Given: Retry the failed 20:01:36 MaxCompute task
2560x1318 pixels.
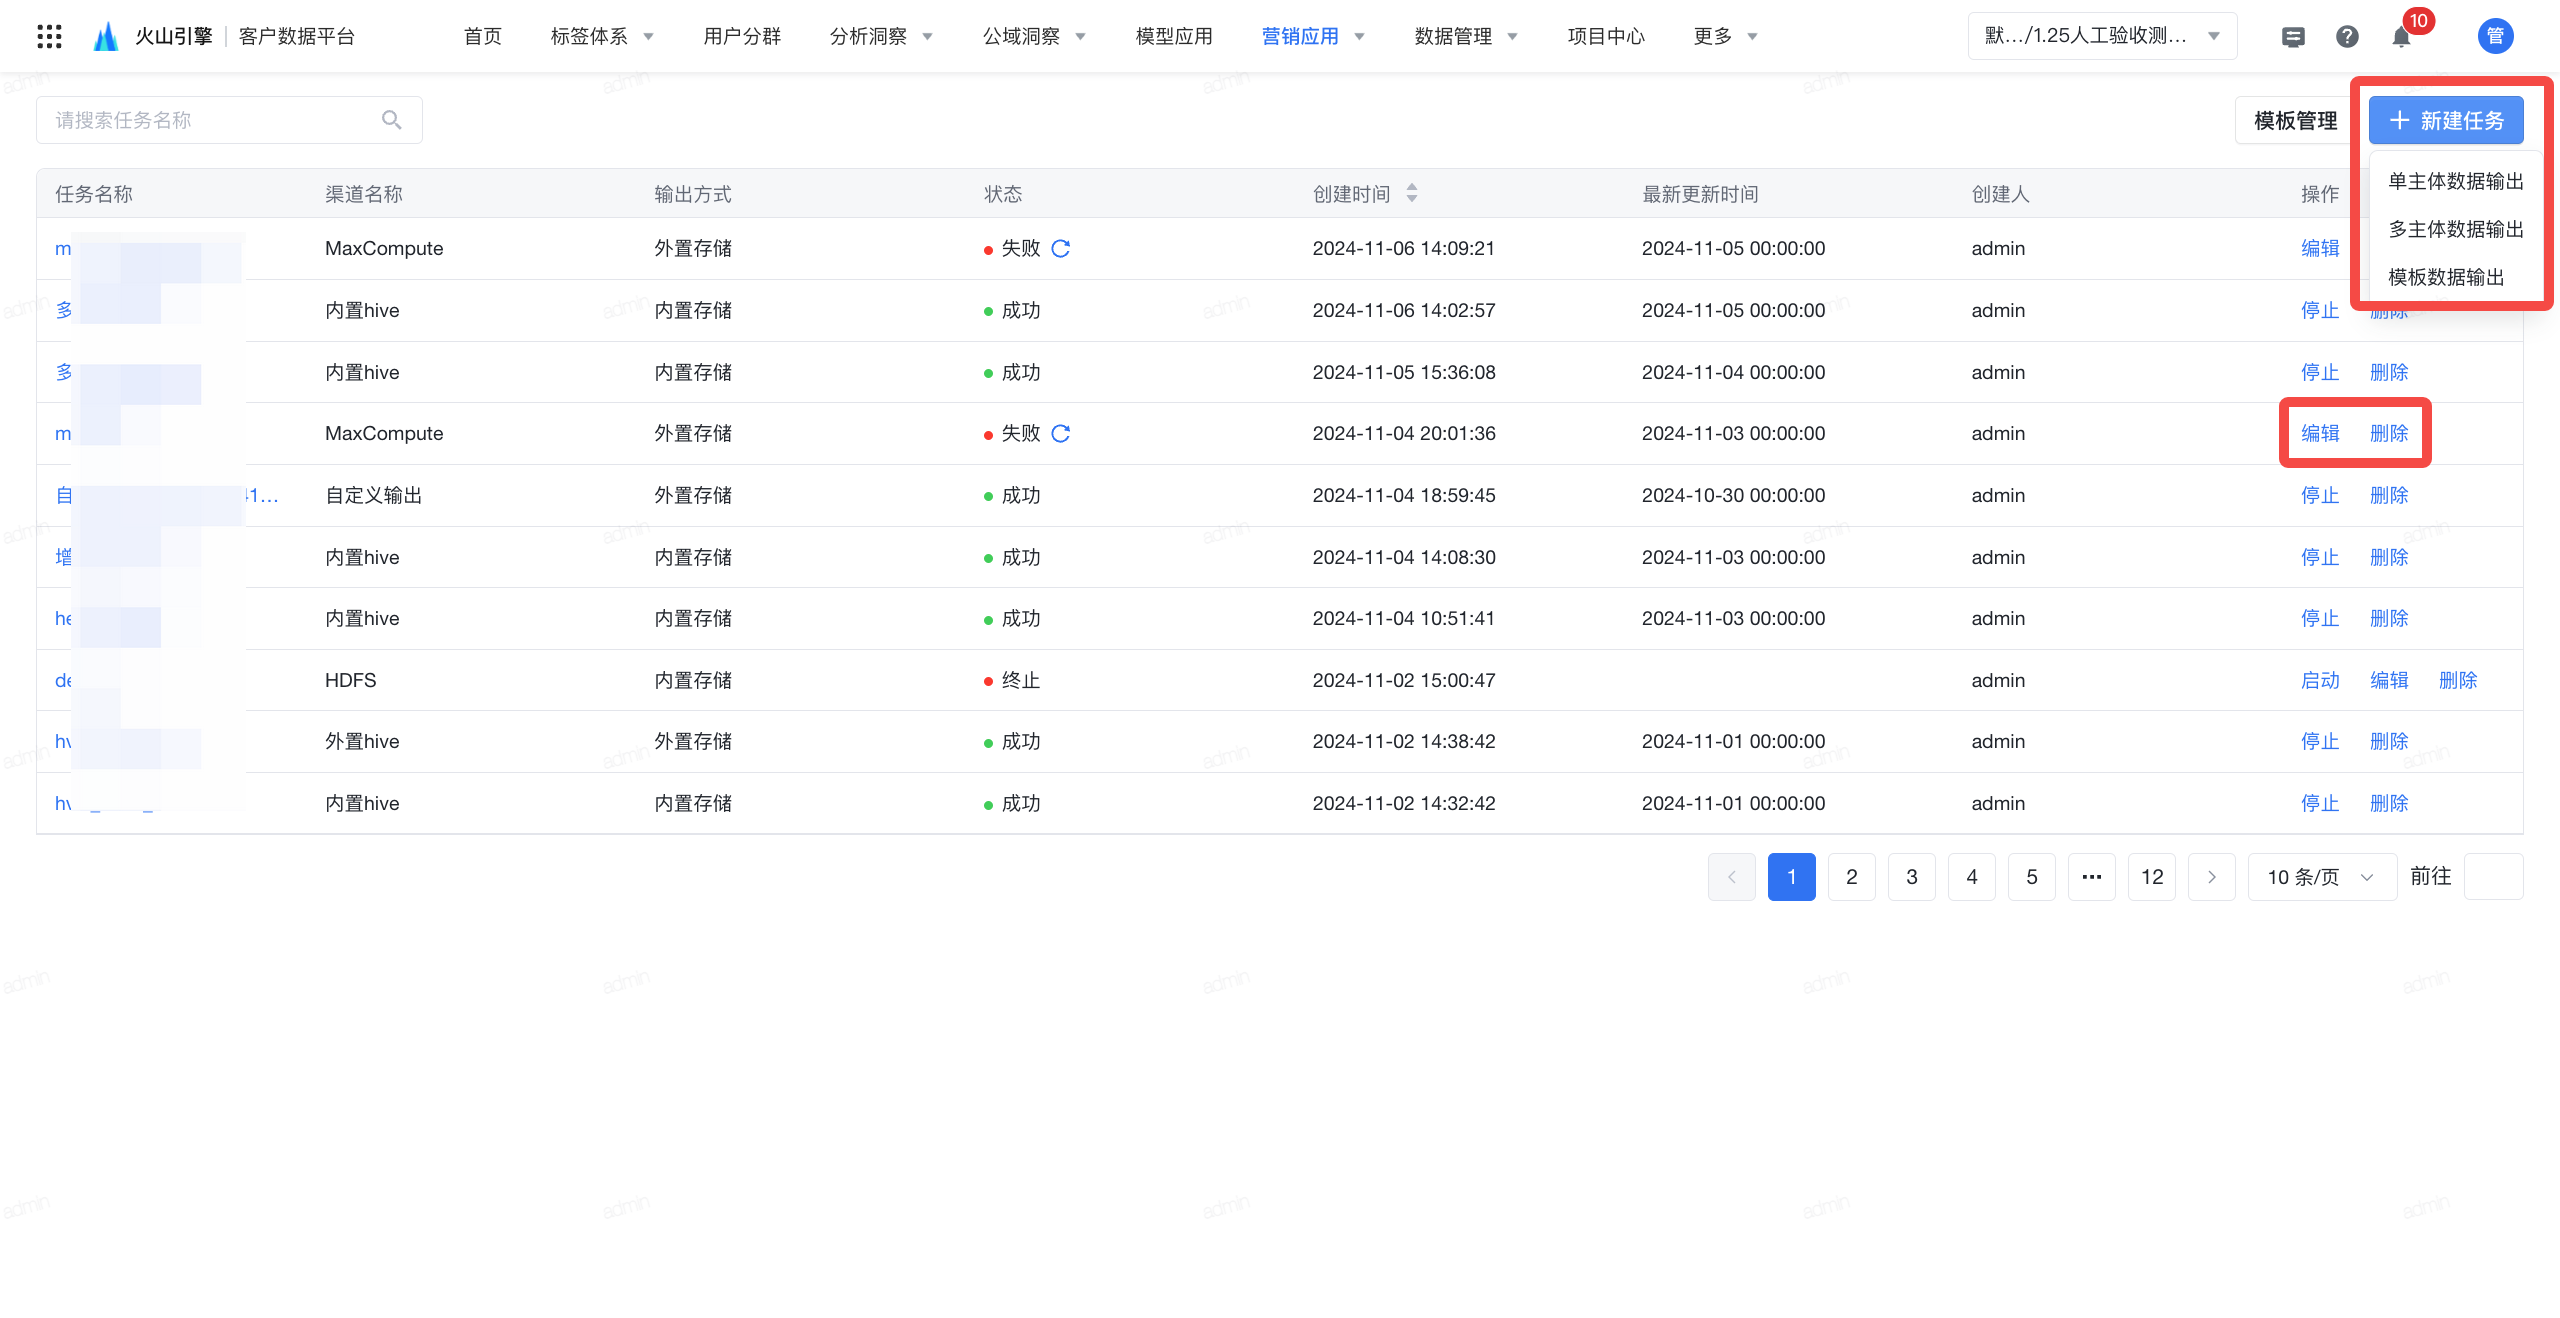Looking at the screenshot, I should click(1061, 433).
